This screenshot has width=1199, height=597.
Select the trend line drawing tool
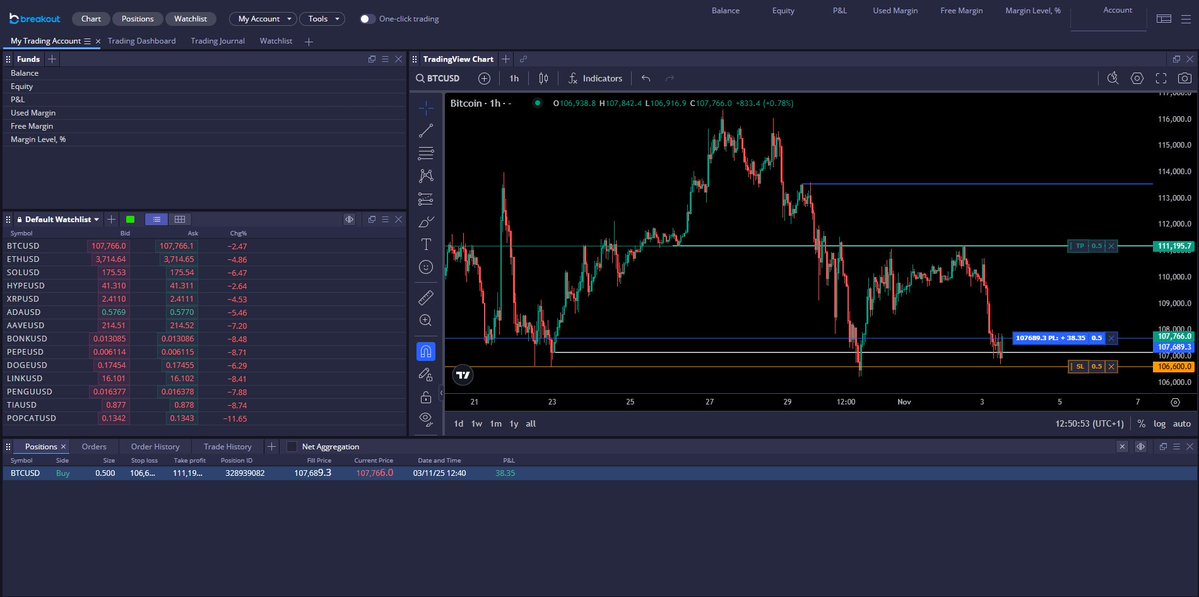426,130
